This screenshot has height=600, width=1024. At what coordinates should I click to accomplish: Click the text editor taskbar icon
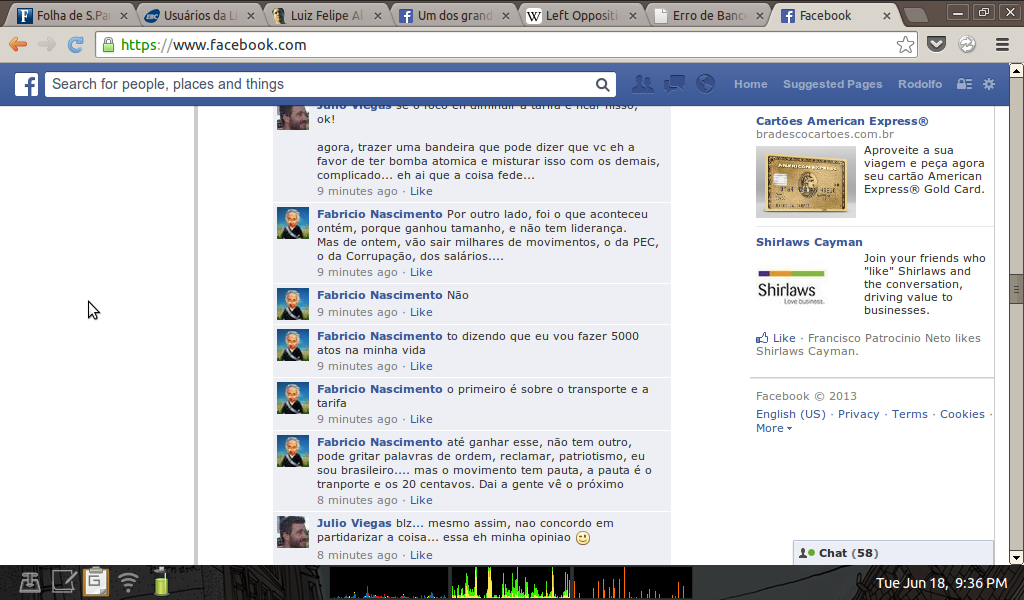(x=63, y=581)
